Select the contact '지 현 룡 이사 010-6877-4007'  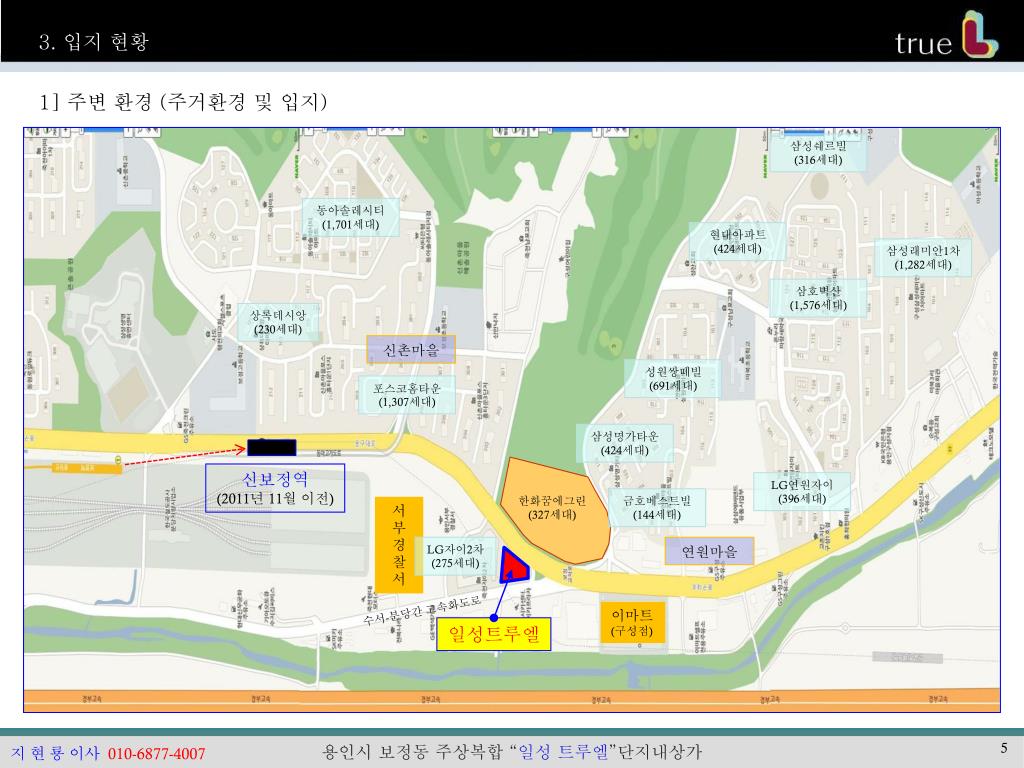[108, 753]
